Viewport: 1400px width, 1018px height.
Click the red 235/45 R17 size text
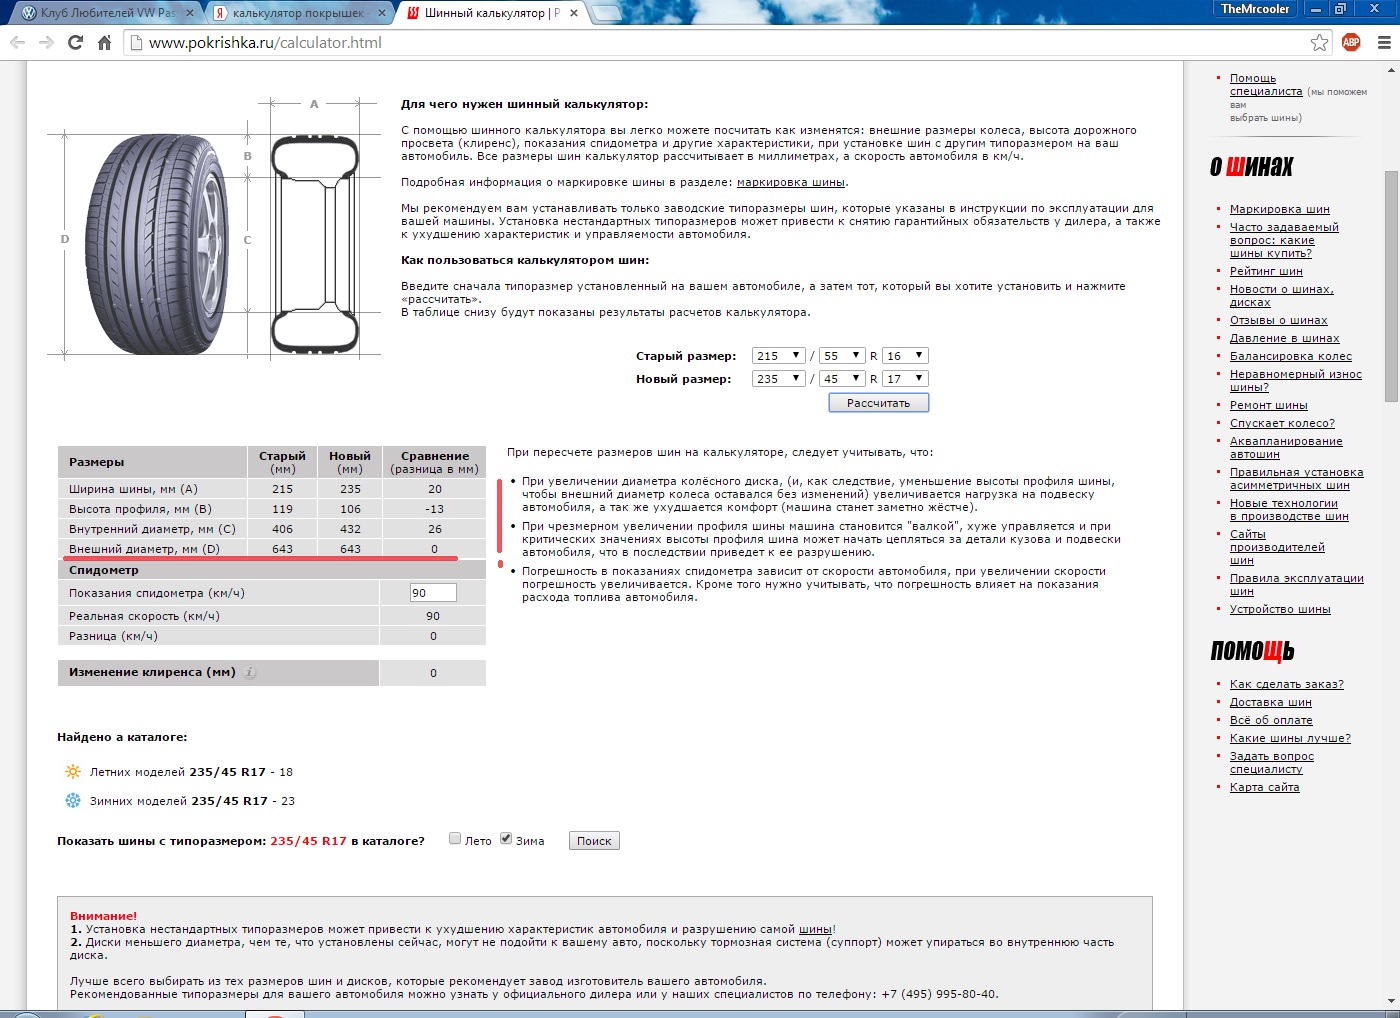[x=308, y=841]
